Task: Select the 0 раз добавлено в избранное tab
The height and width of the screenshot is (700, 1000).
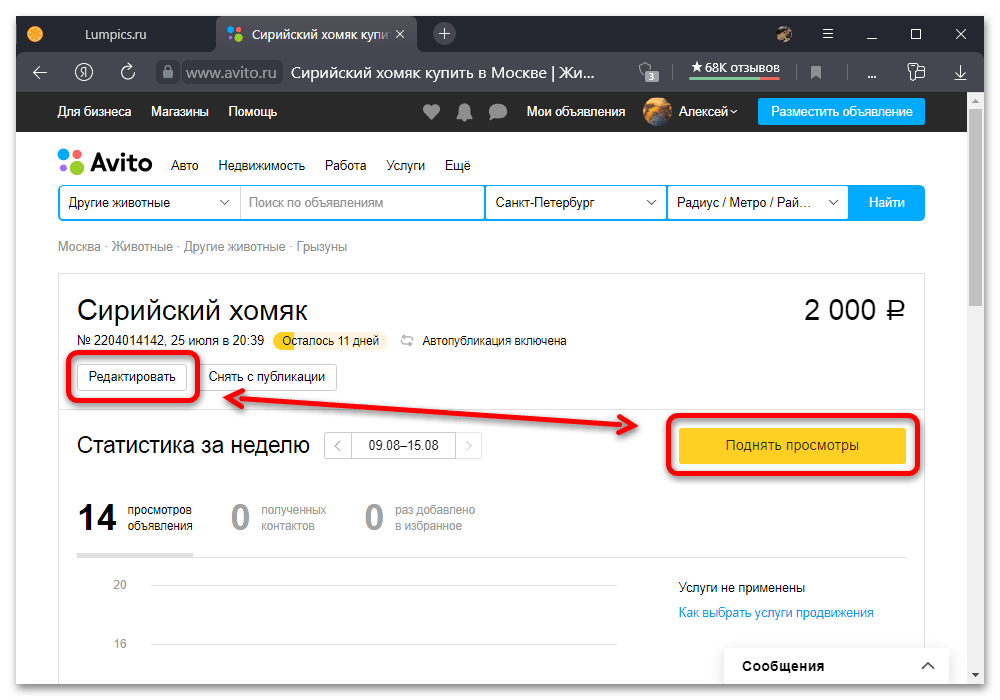Action: (x=420, y=518)
